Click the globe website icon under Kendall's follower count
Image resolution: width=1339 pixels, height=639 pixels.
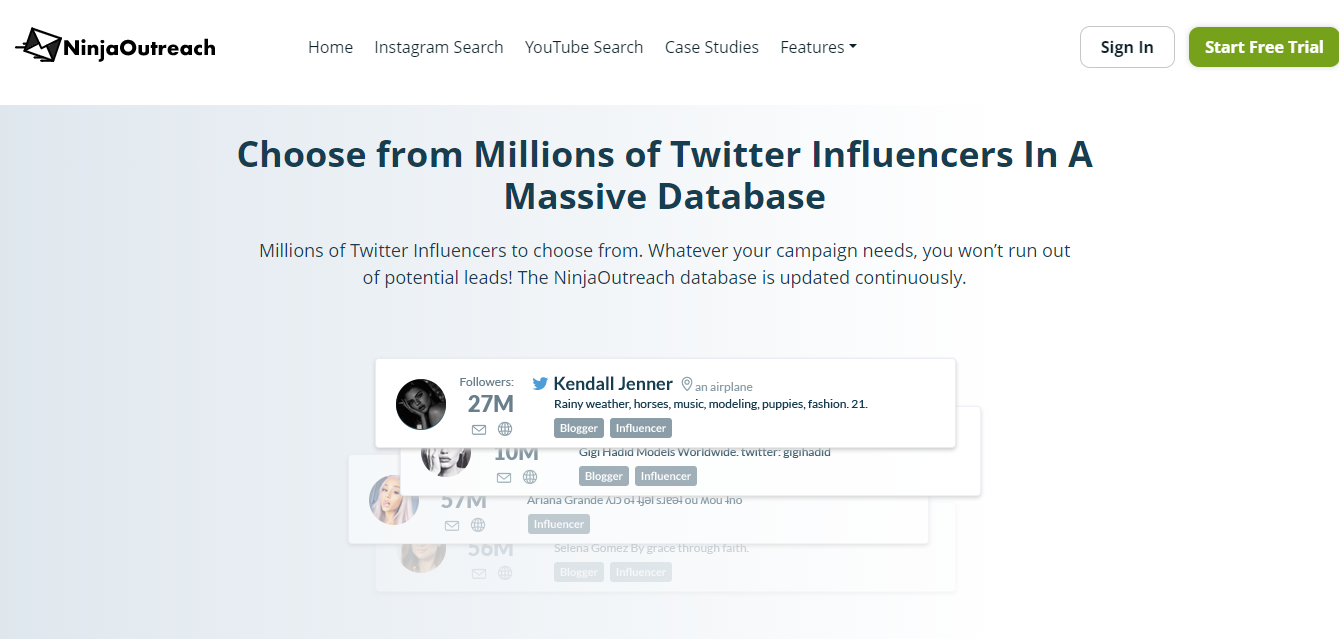tap(505, 428)
